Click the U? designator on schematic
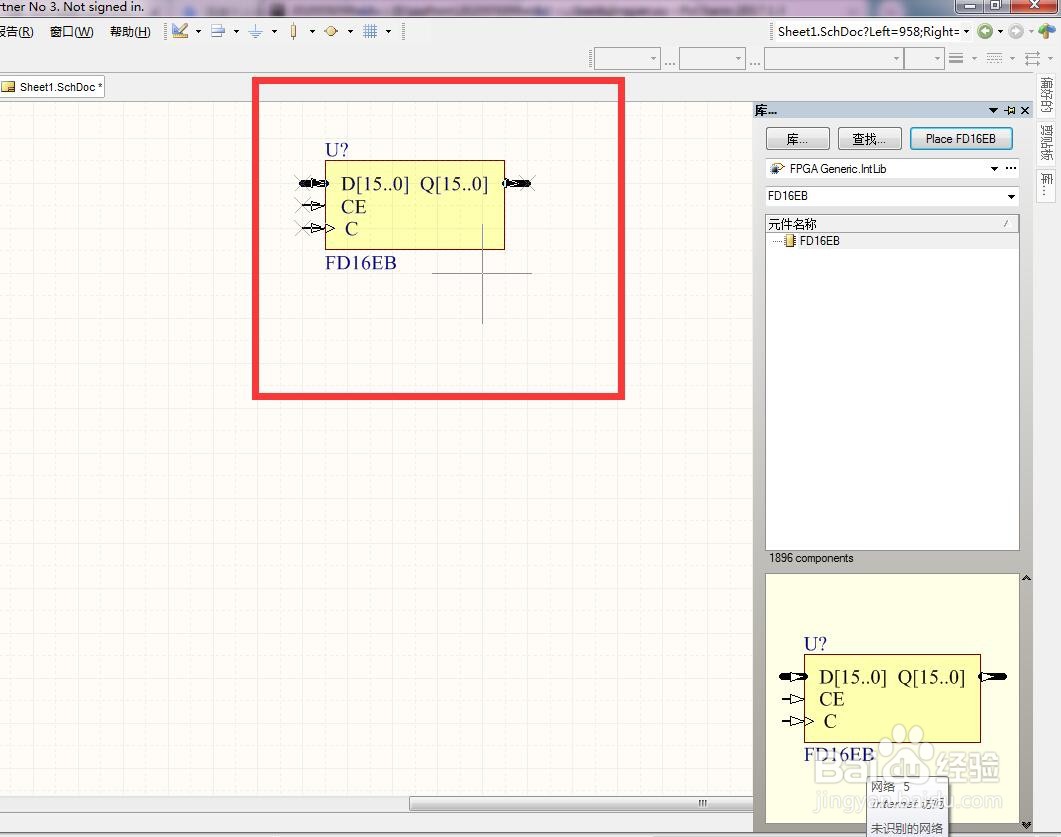Screen dimensions: 1061x837 click(337, 150)
